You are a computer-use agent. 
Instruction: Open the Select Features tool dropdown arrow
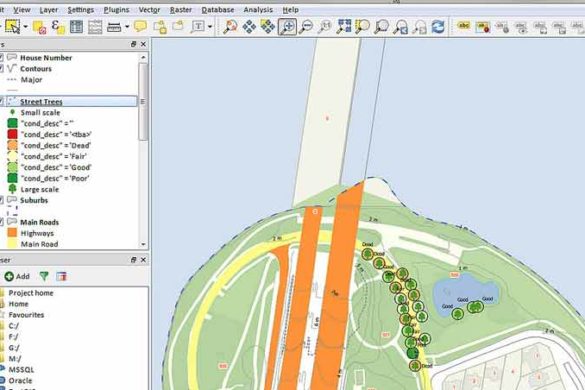(x=25, y=27)
